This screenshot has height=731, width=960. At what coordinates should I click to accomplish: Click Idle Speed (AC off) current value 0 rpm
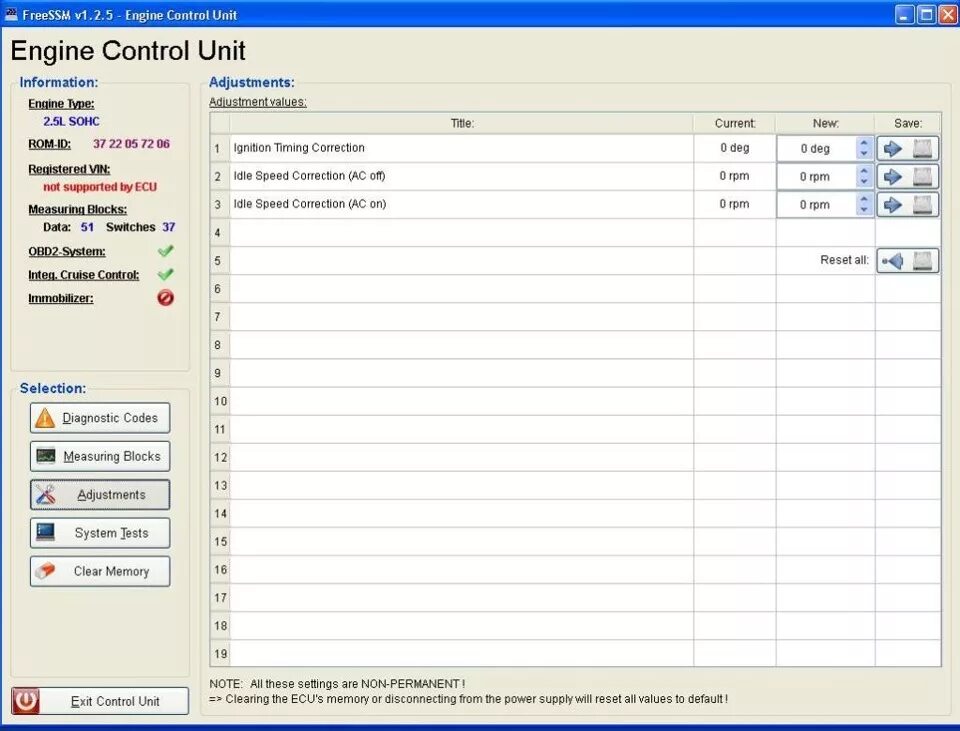coord(735,176)
